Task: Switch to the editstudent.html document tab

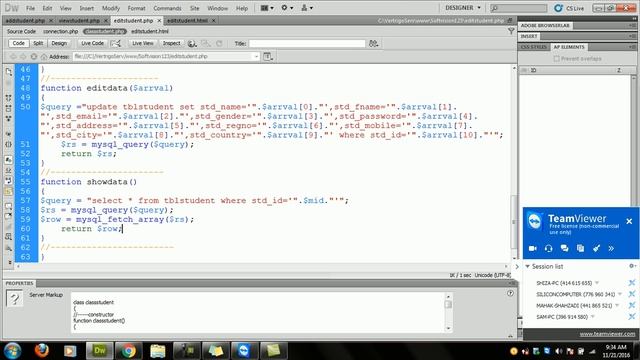Action: pos(187,20)
